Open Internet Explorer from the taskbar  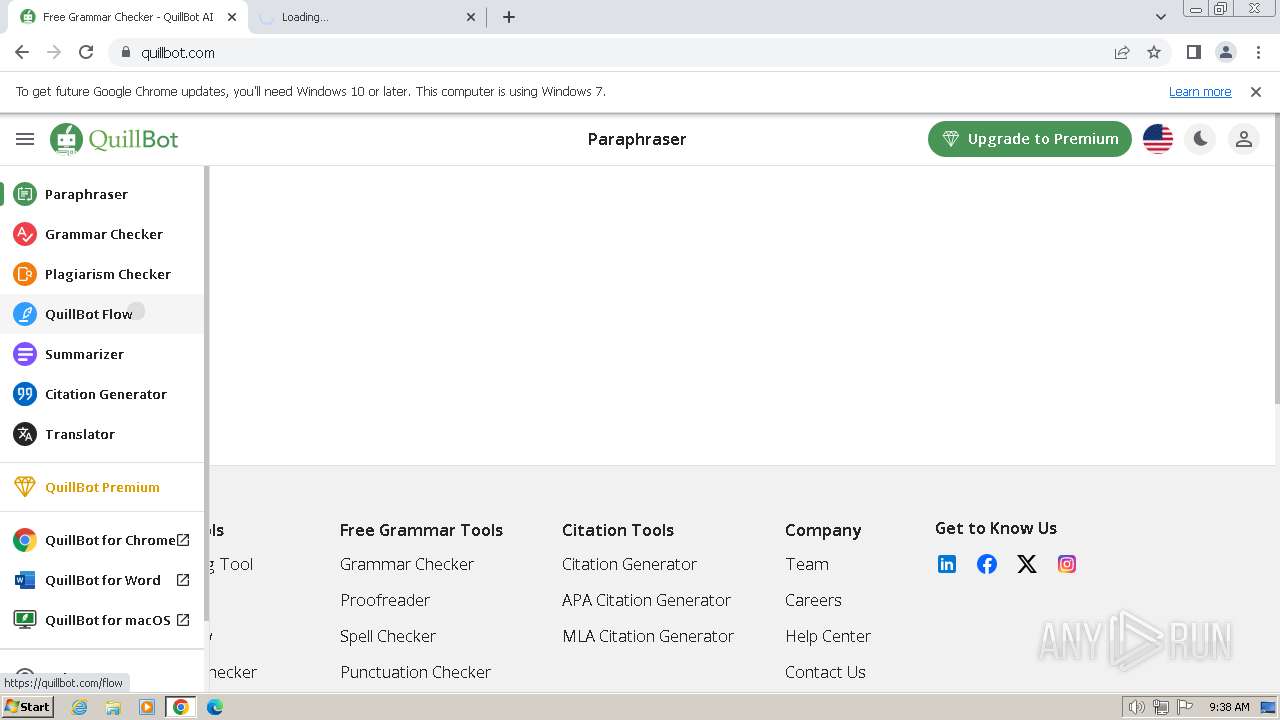tap(80, 707)
